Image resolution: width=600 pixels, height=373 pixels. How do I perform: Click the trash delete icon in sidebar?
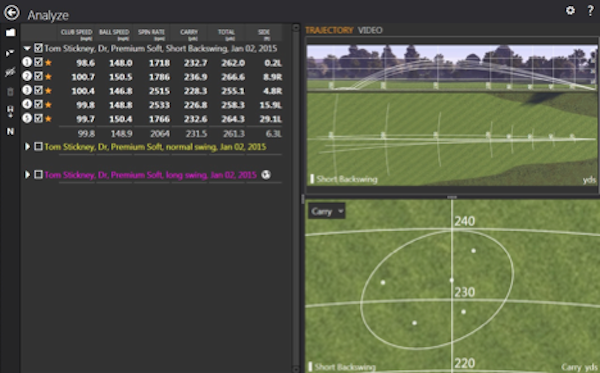[x=10, y=91]
